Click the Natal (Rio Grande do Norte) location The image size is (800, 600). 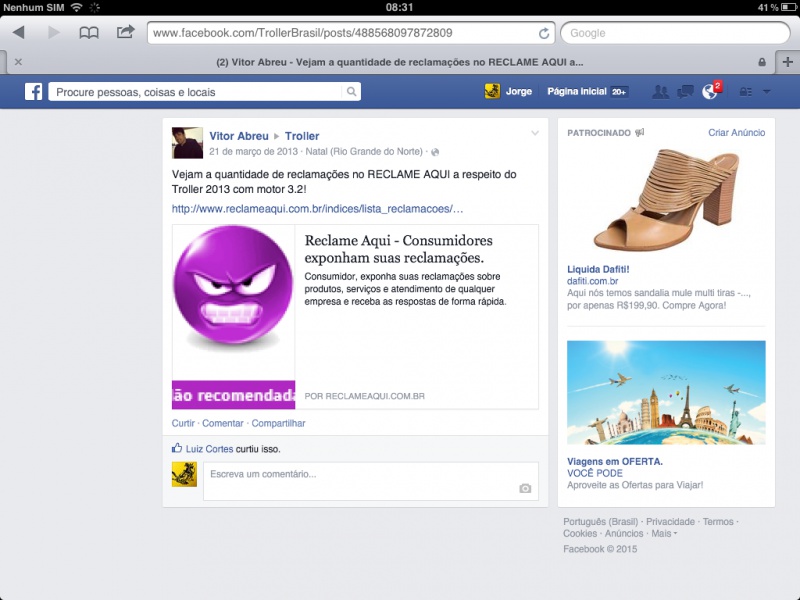coord(364,152)
